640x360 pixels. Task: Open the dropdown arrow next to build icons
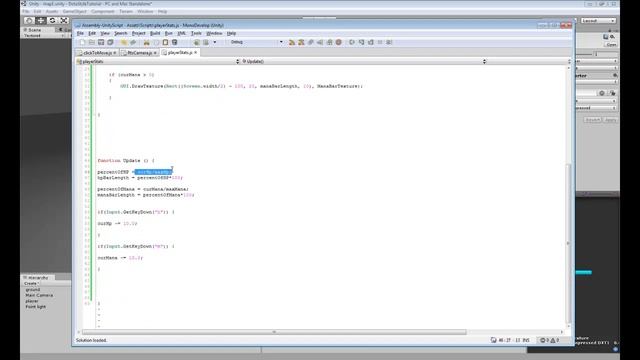point(215,42)
